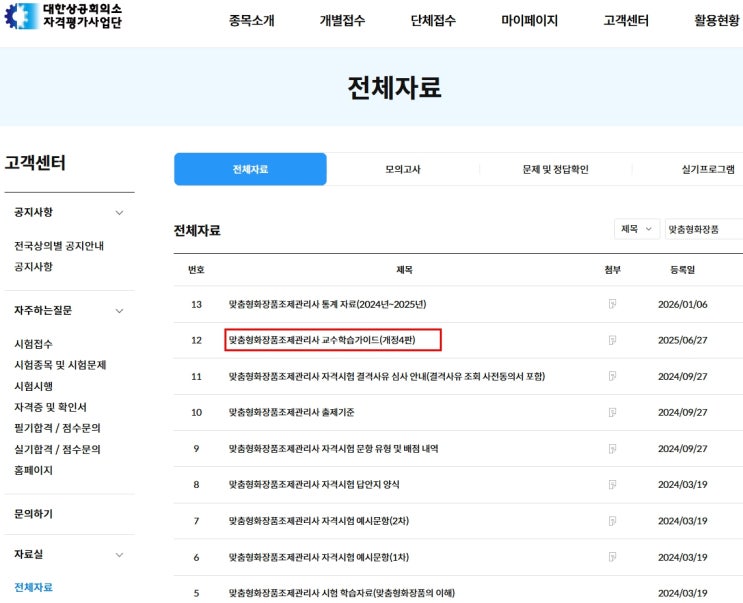The width and height of the screenshot is (743, 603).
Task: Click the 첨부 column header
Action: coord(612,270)
